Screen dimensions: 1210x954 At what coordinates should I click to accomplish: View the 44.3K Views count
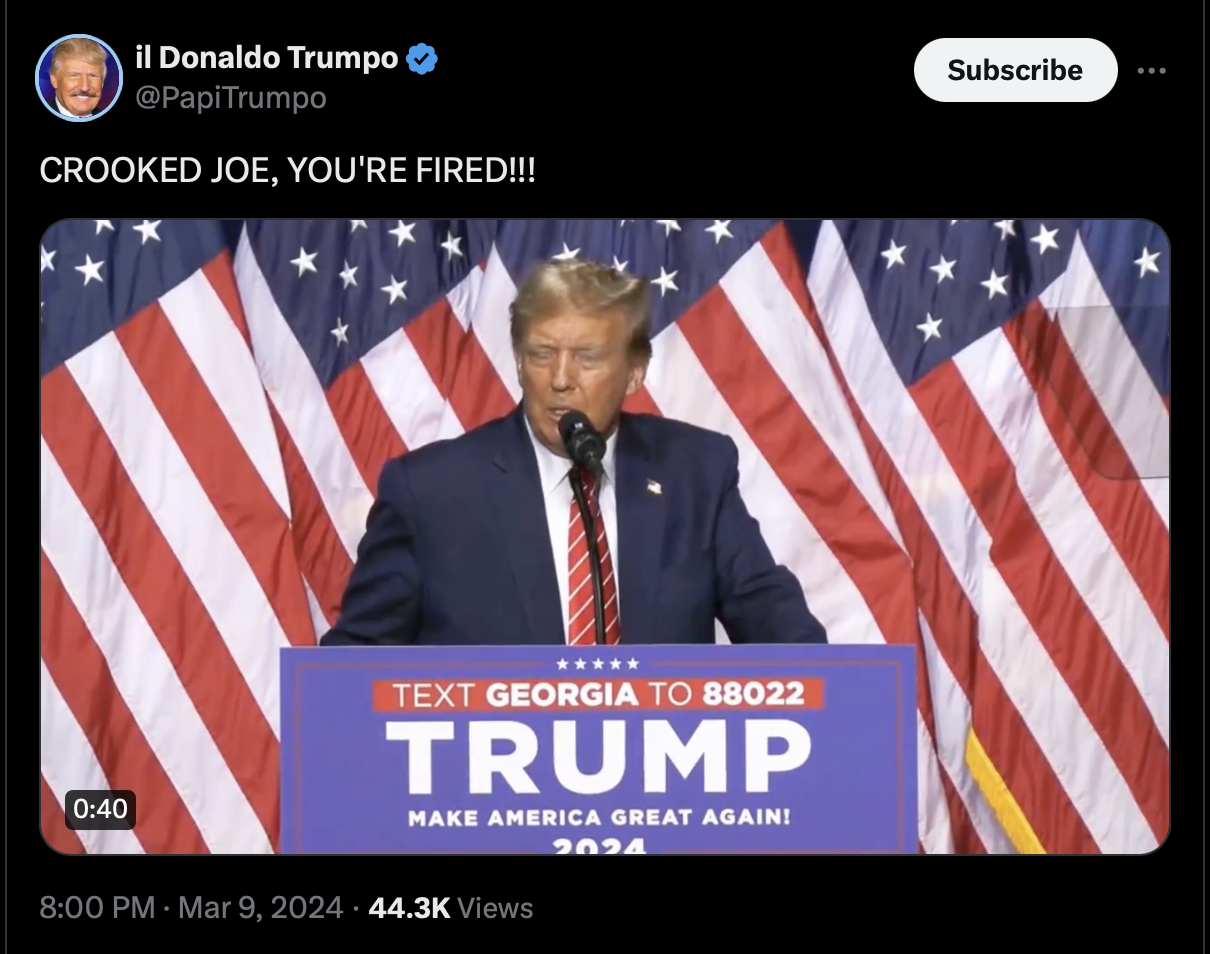click(x=451, y=908)
